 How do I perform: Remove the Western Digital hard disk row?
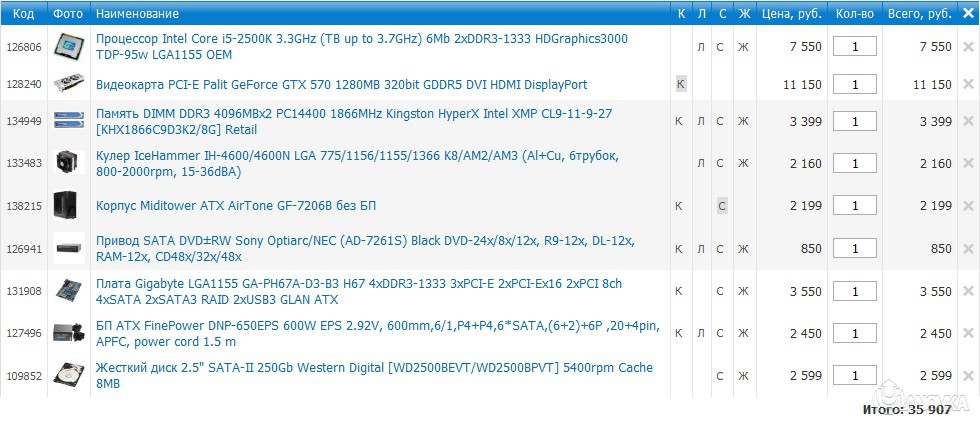pos(968,376)
